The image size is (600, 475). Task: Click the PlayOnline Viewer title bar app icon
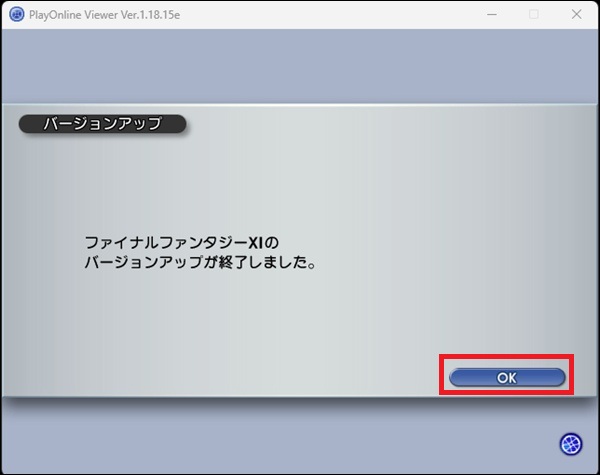[x=17, y=14]
